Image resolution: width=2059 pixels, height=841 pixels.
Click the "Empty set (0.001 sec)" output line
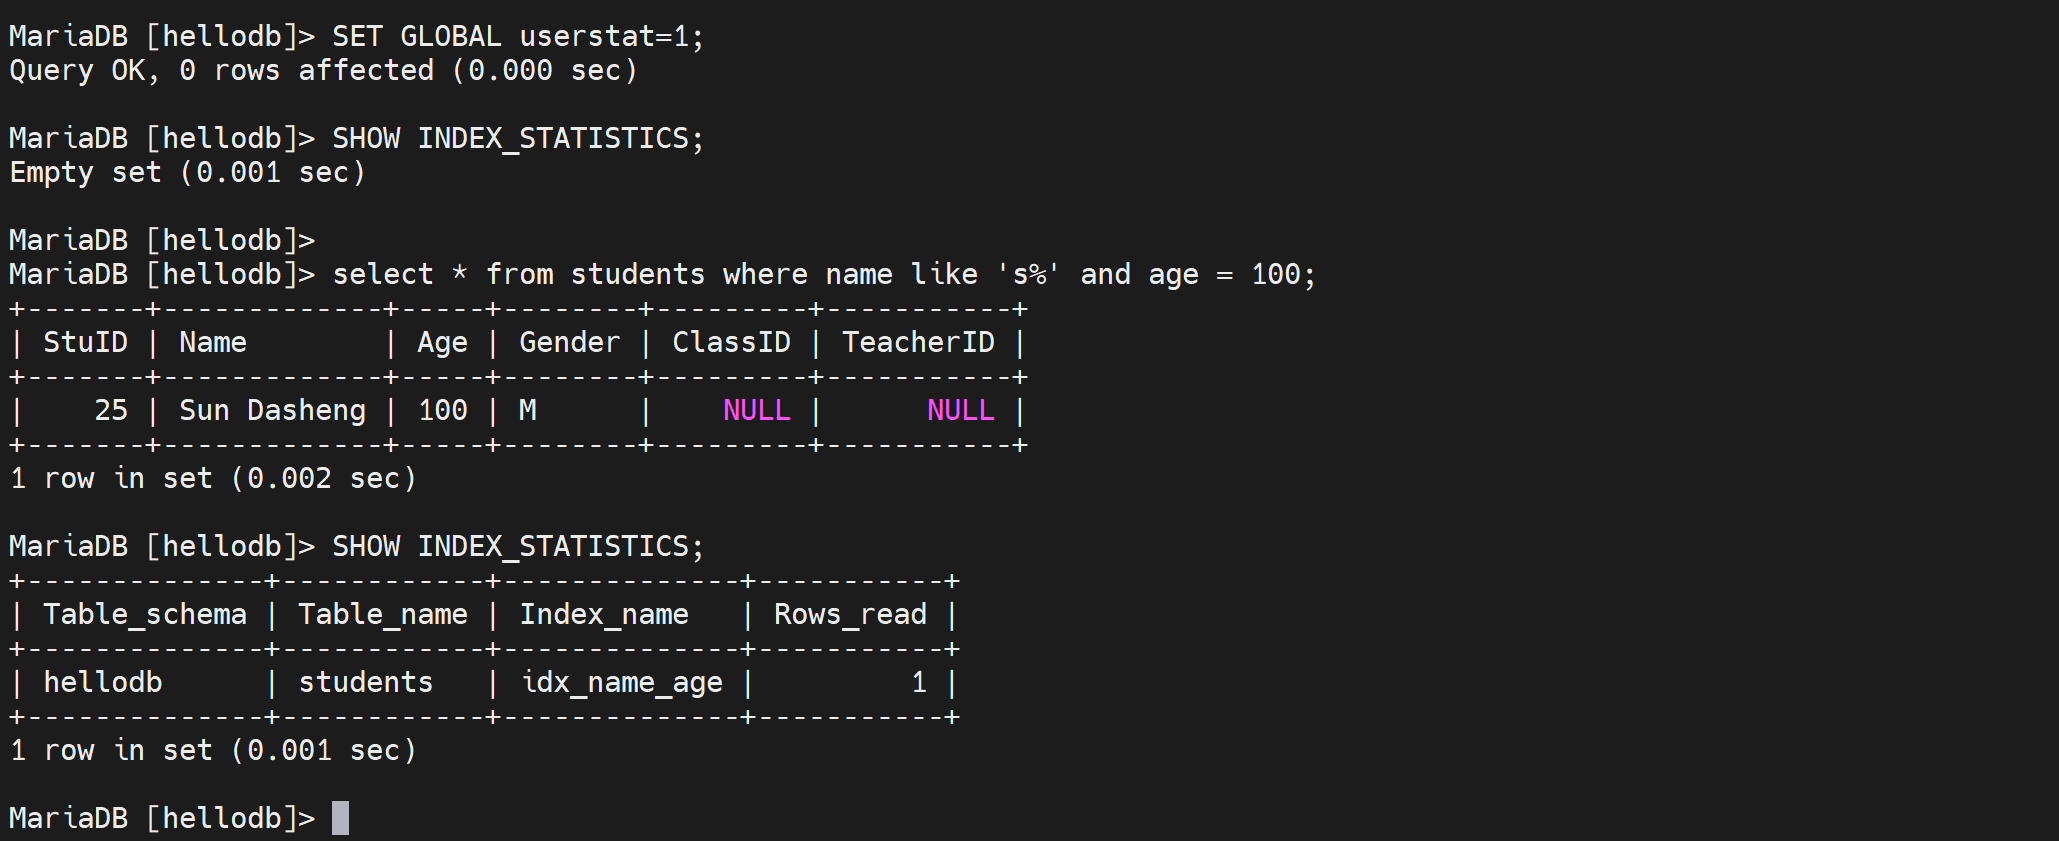tap(187, 173)
